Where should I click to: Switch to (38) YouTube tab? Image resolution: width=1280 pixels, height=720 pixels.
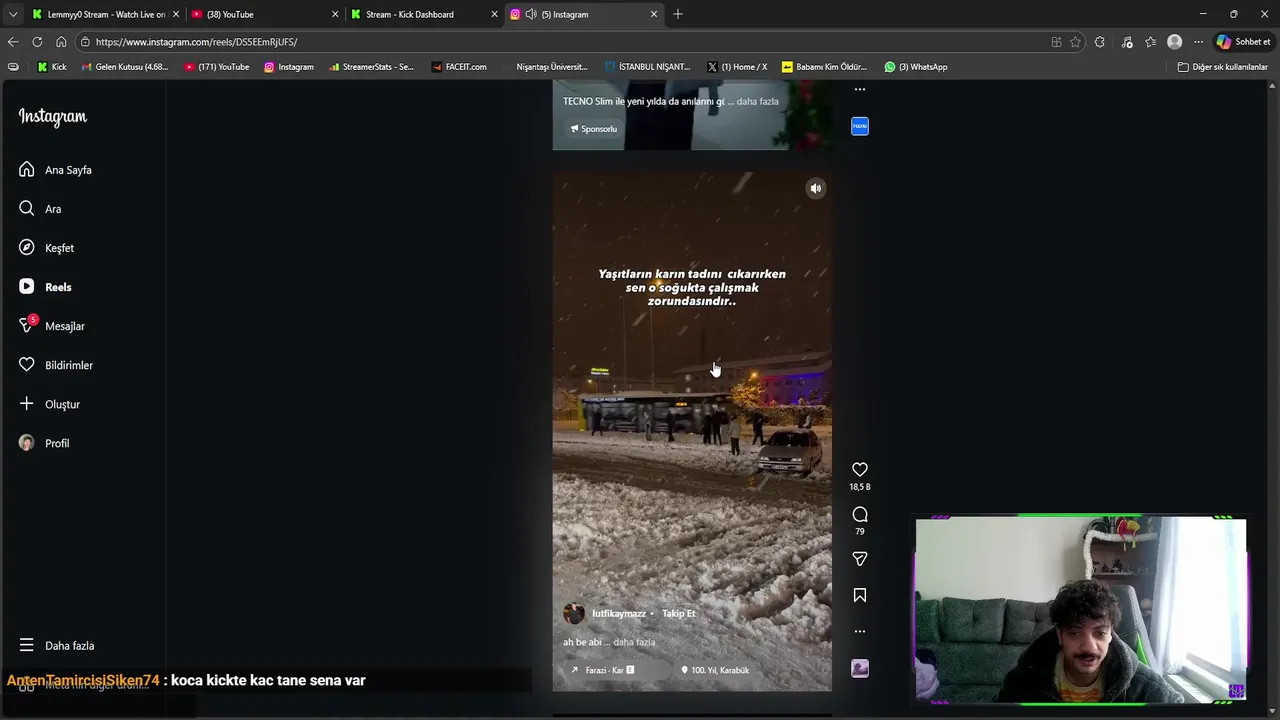[265, 14]
